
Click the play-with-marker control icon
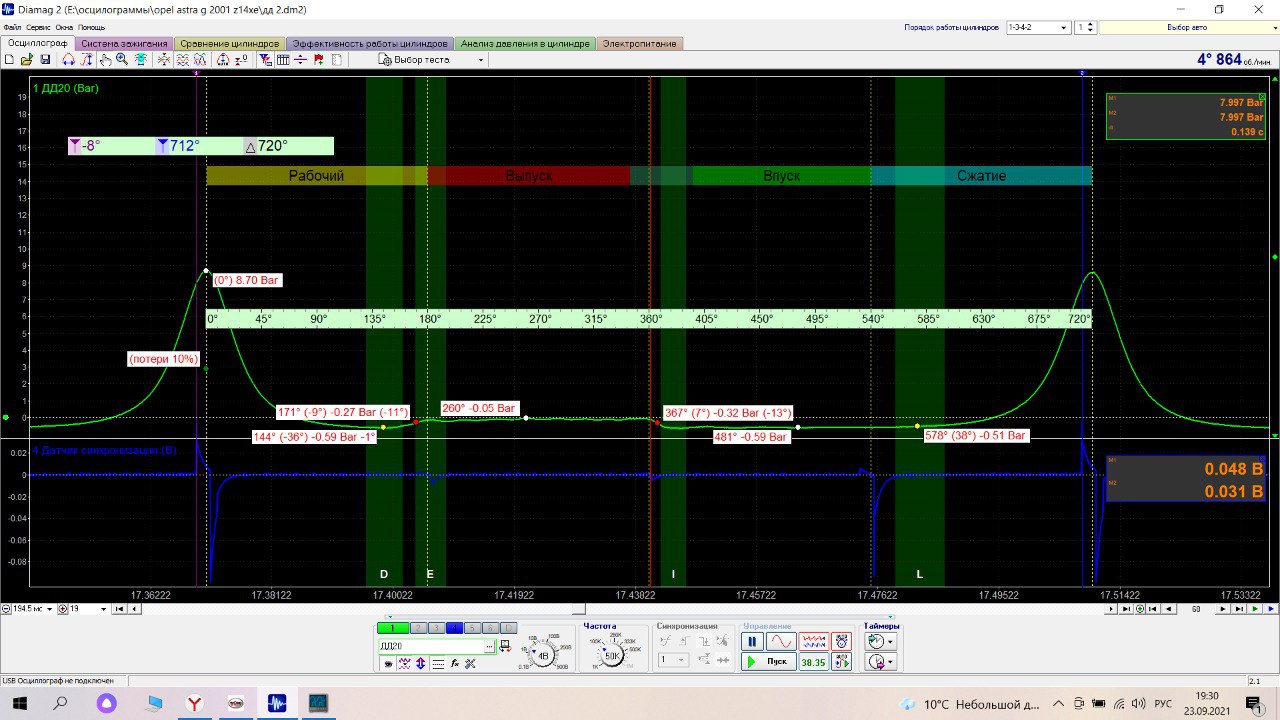(842, 662)
